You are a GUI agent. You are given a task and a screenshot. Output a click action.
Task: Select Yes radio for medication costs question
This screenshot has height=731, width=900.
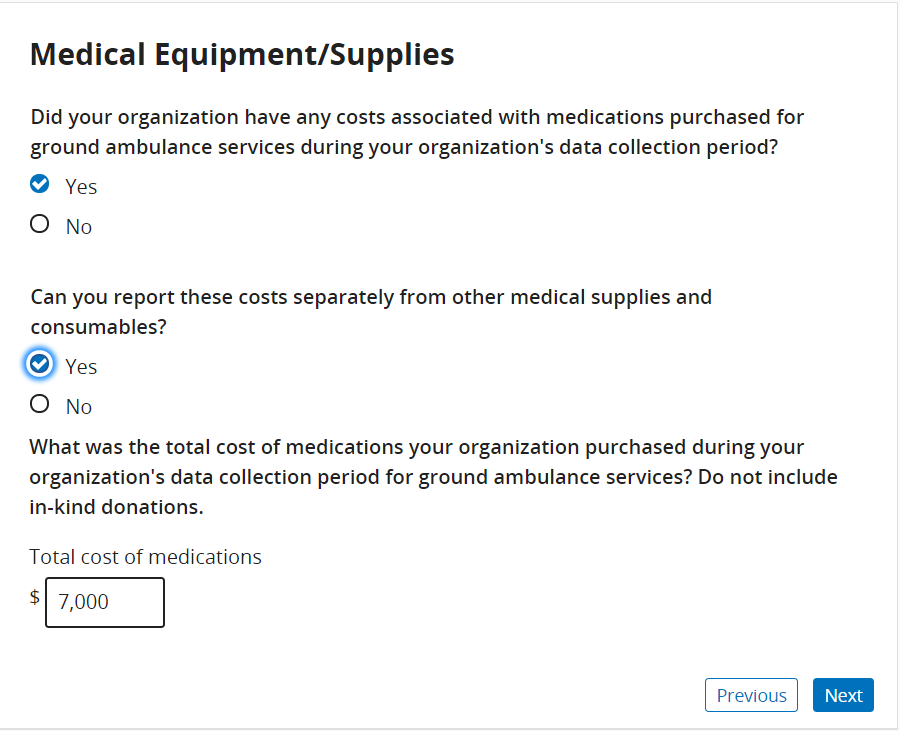pos(40,185)
